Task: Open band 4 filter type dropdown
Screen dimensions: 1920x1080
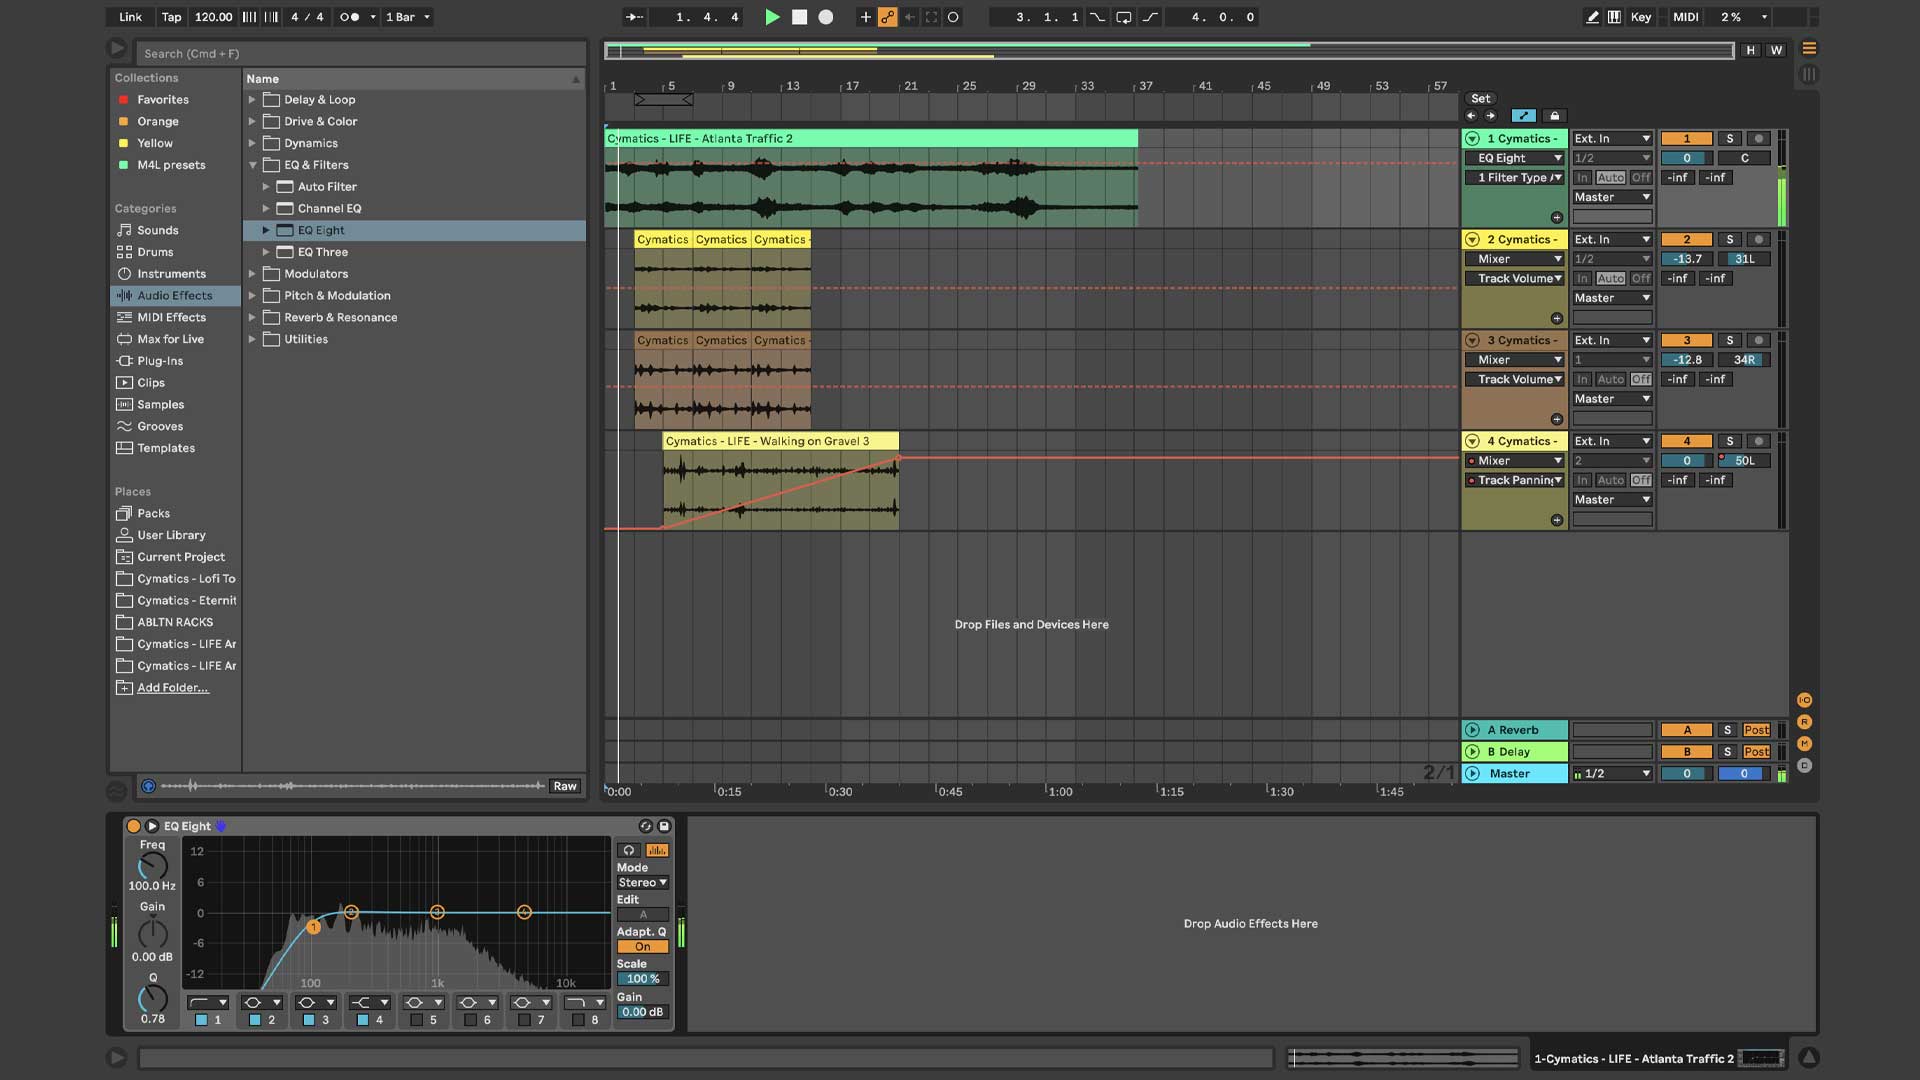Action: tap(370, 1002)
